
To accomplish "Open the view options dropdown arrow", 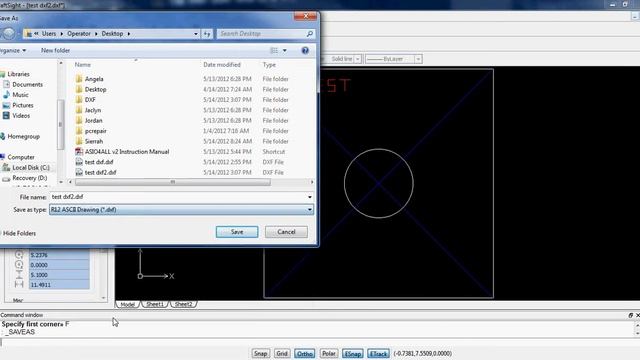I will [284, 51].
